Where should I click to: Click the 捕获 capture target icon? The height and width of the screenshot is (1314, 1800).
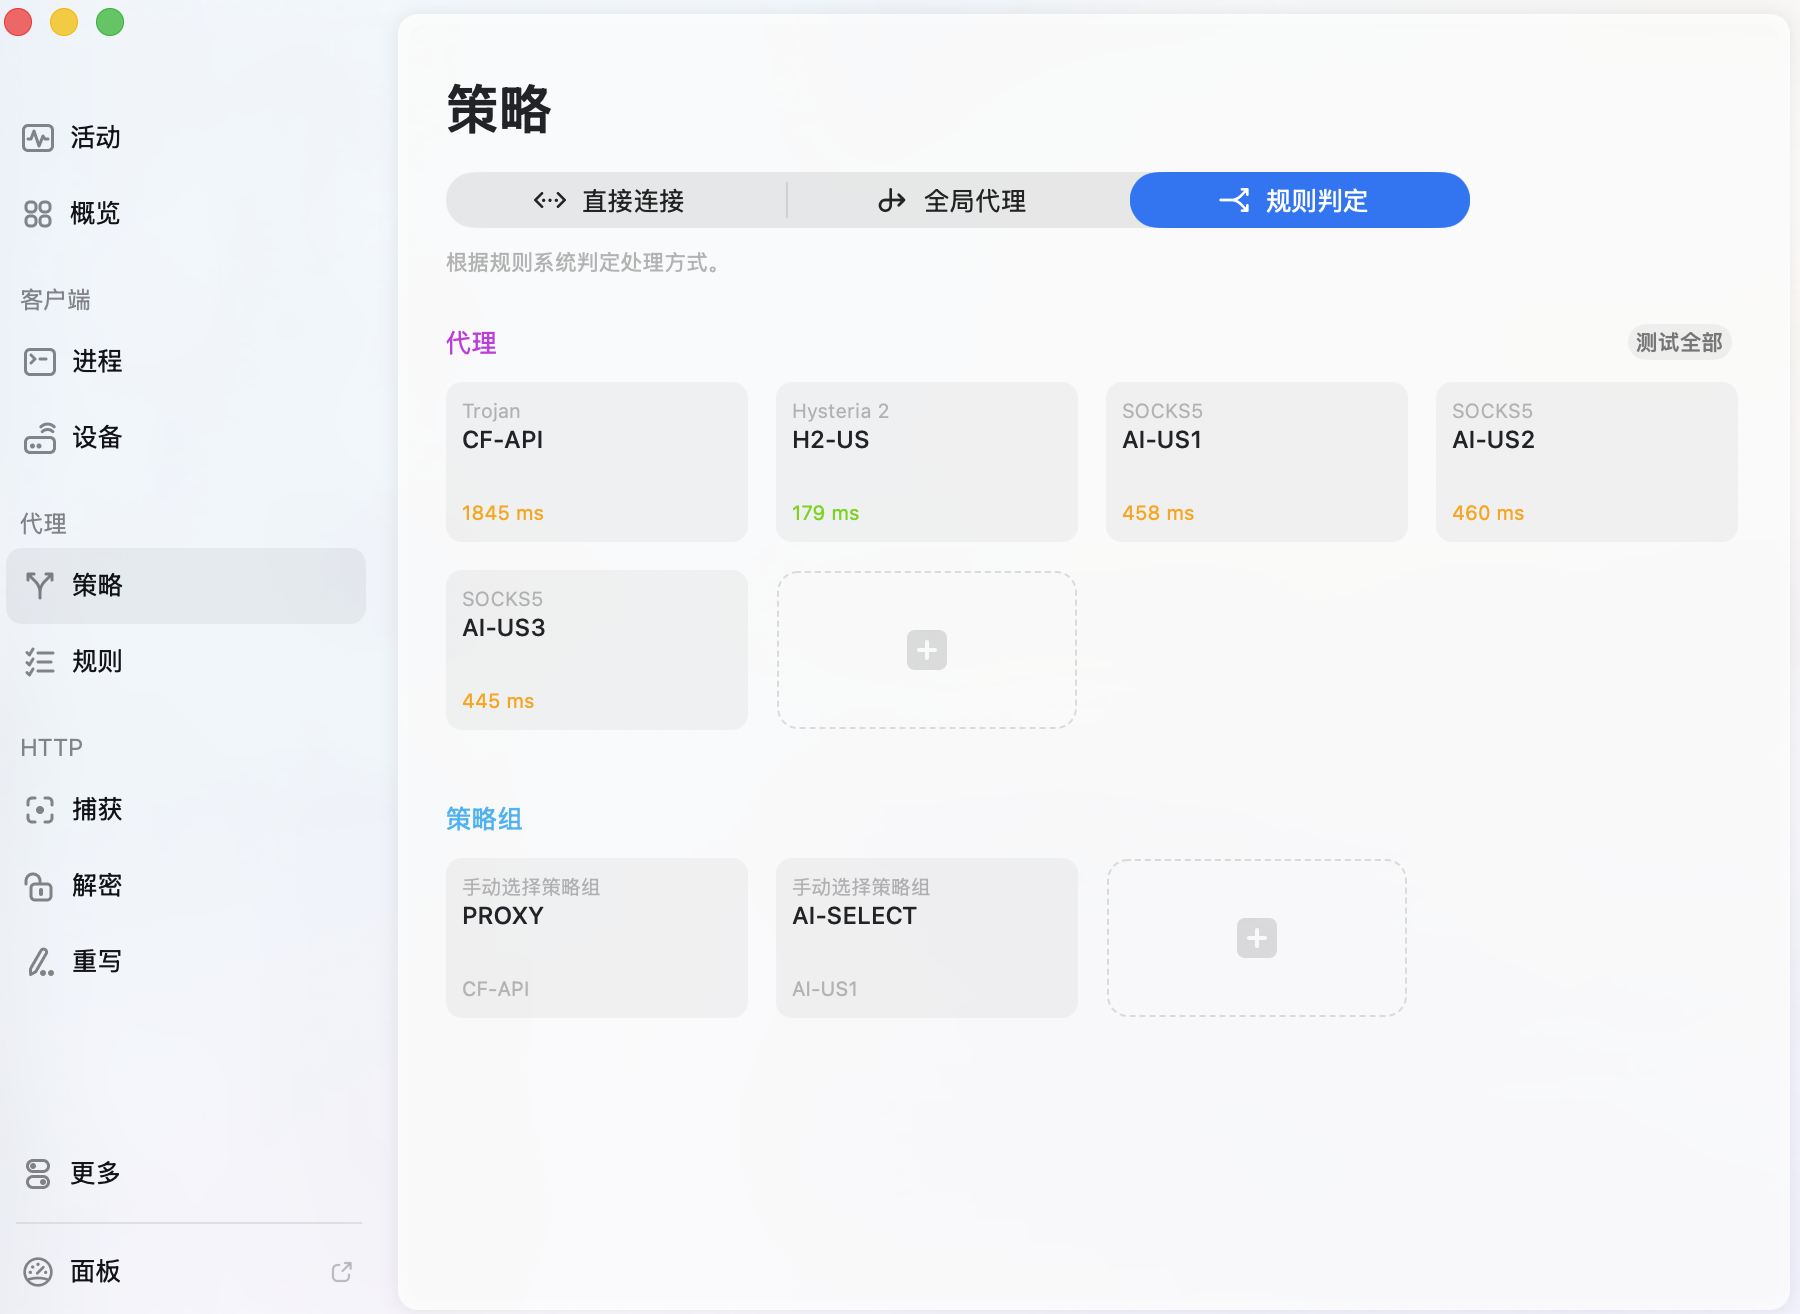coord(40,810)
